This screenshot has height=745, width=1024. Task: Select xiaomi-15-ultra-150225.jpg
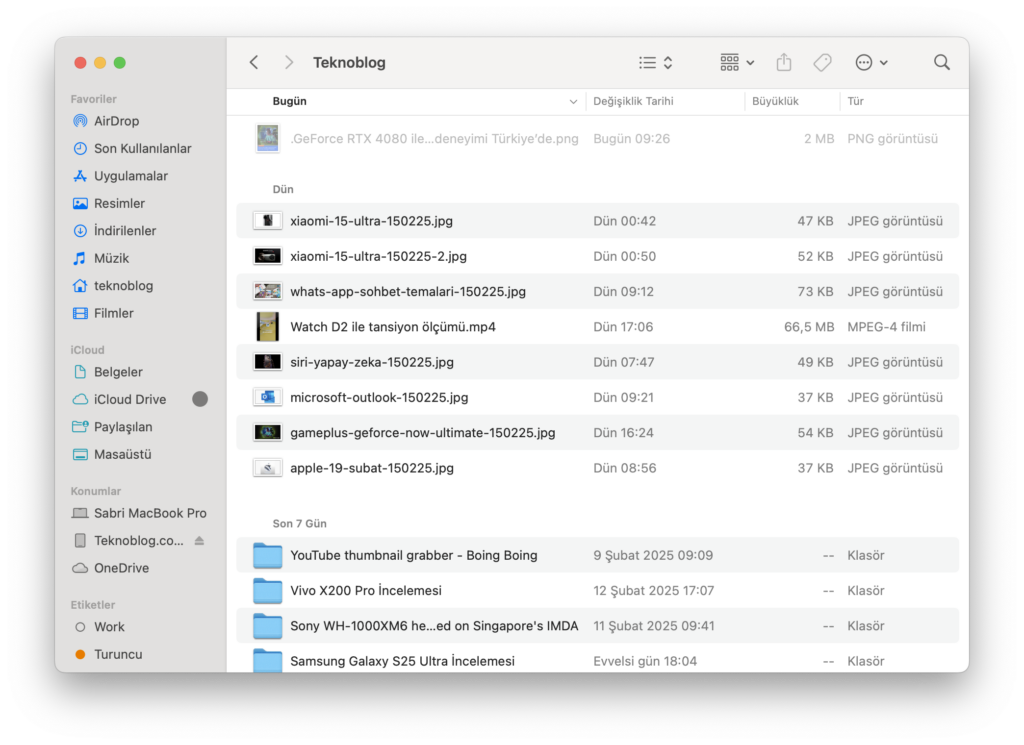(598, 221)
